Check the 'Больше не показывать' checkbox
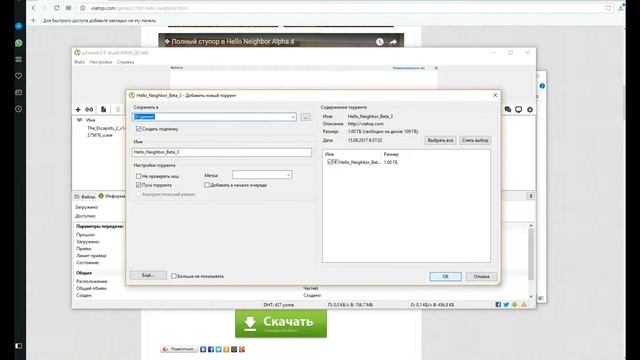 pyautogui.click(x=174, y=276)
